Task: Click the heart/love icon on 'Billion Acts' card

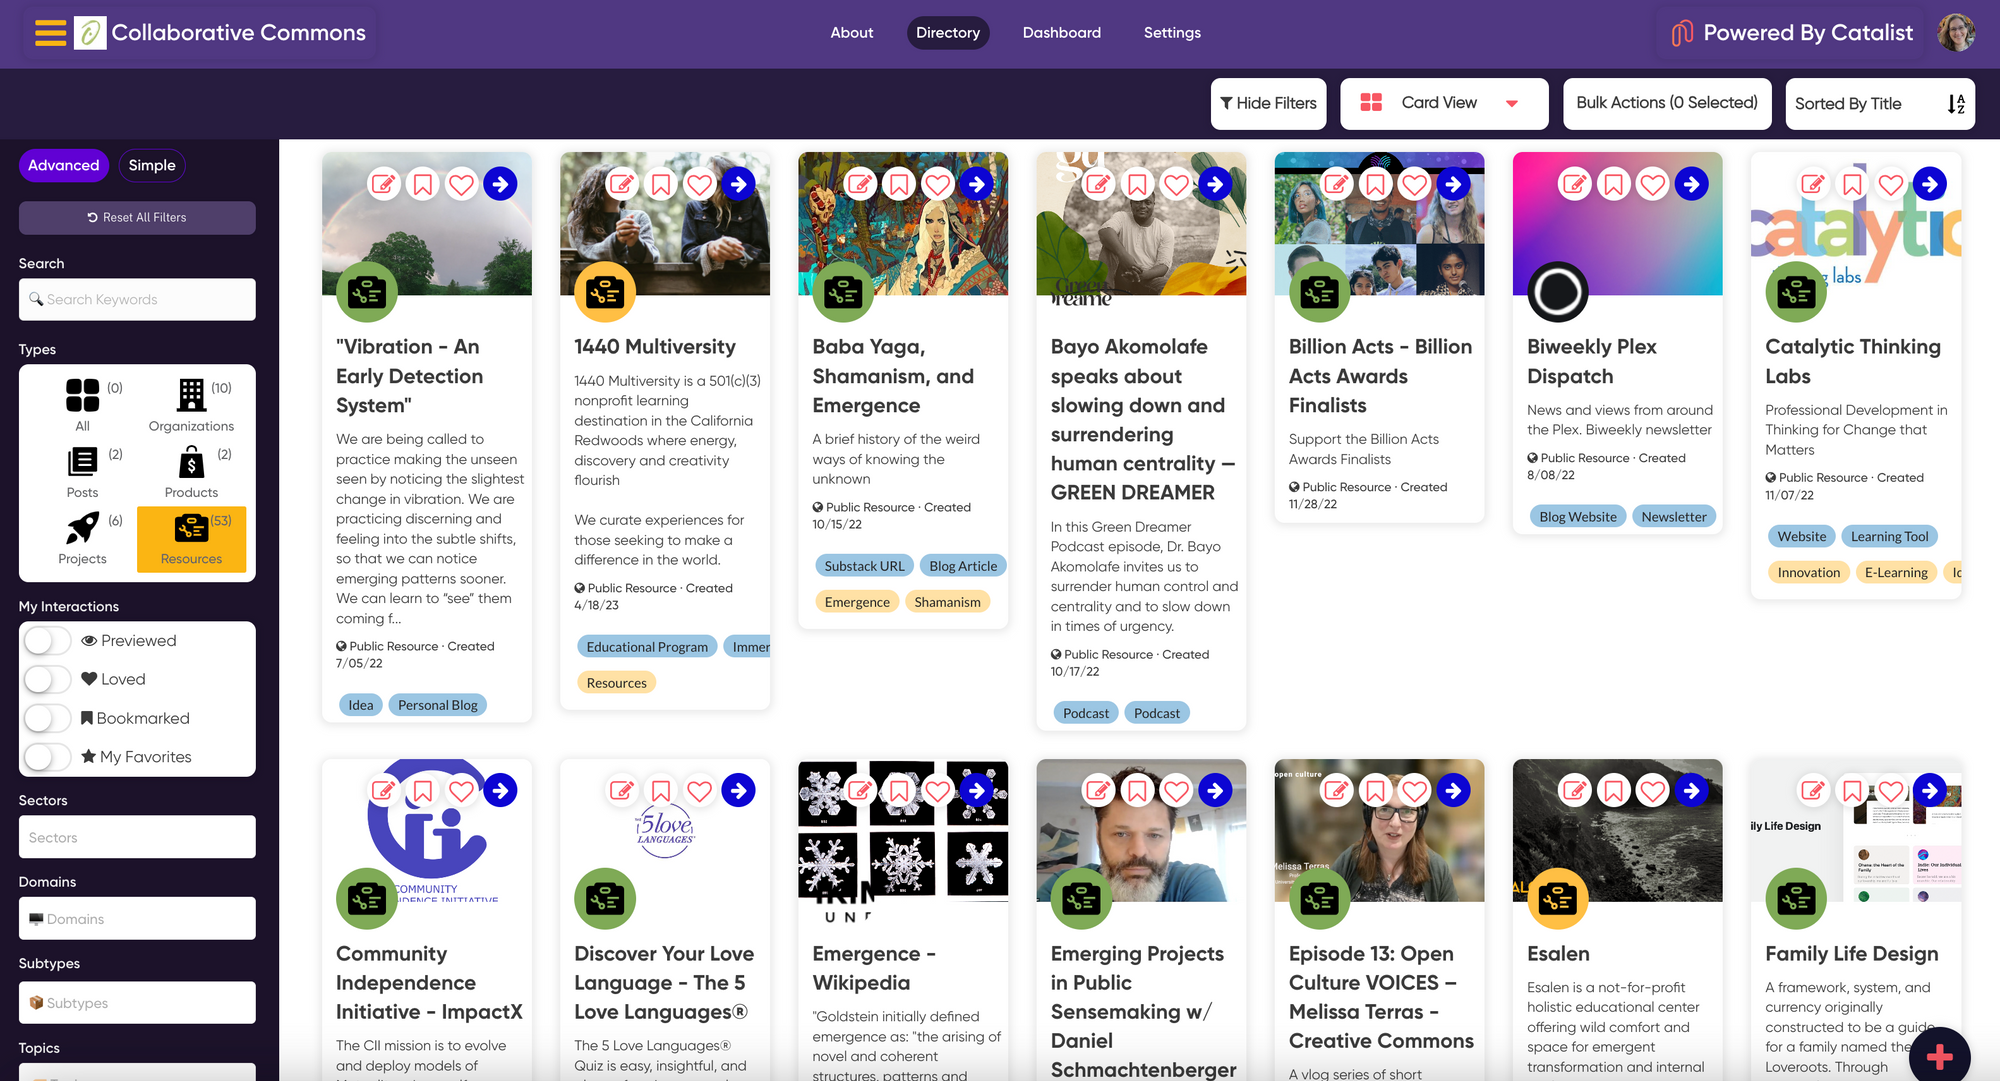Action: pyautogui.click(x=1415, y=184)
